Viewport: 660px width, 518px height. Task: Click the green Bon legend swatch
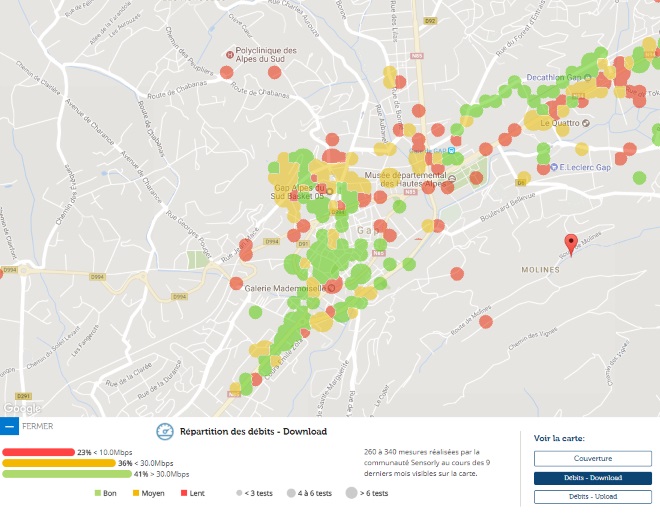click(x=98, y=493)
